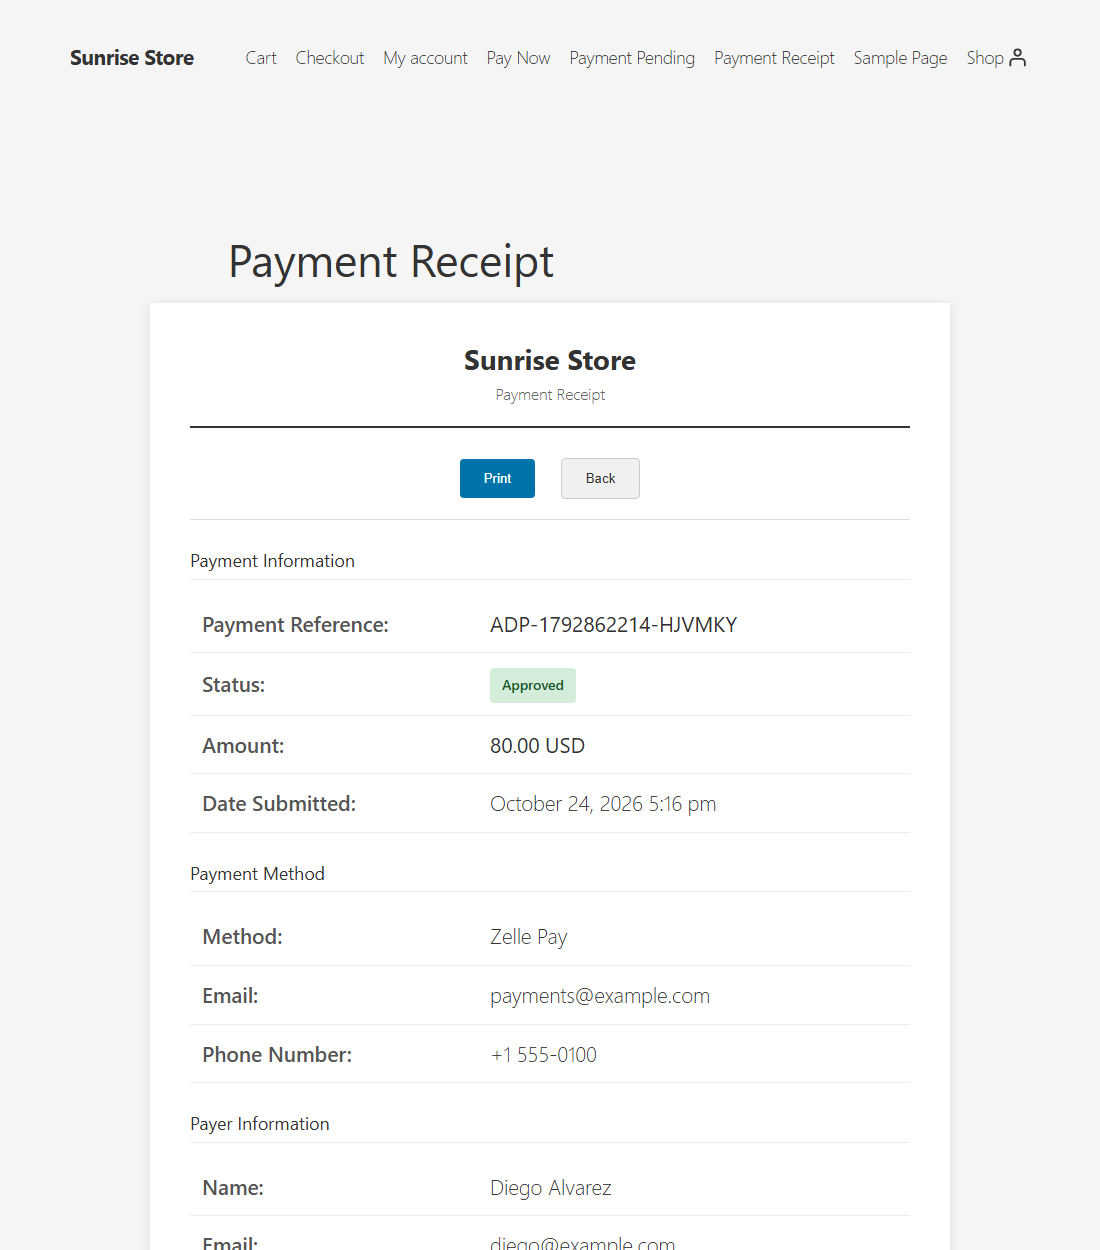Click the Sunrise Store site title link
Screen dimensions: 1100x1250
(132, 58)
